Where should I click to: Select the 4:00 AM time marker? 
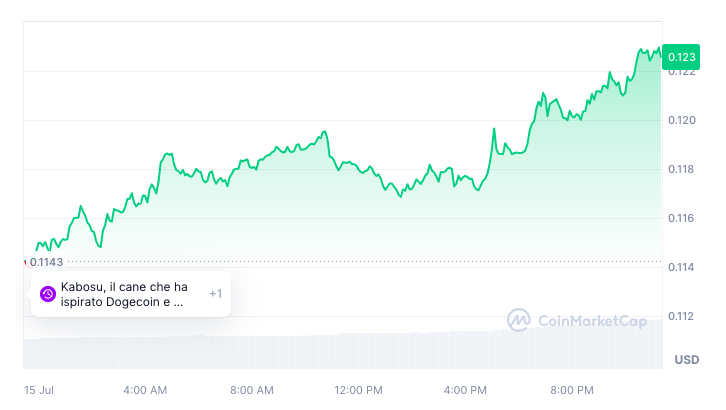click(145, 389)
